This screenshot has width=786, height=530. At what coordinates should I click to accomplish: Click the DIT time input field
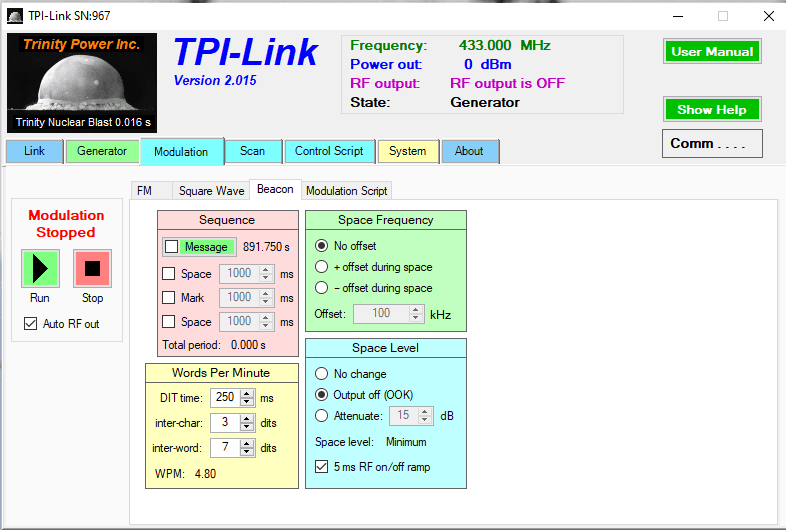(x=225, y=397)
